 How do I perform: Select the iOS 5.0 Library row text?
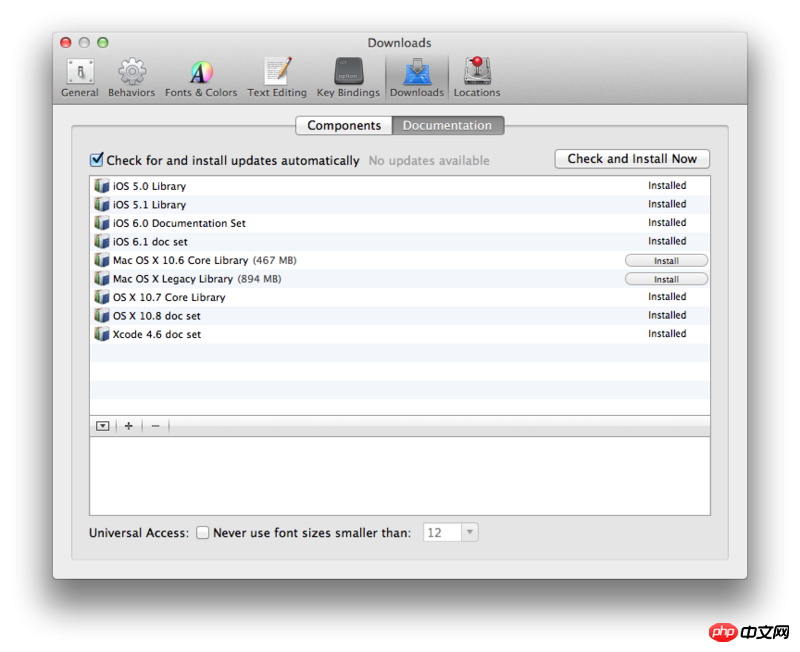[149, 186]
